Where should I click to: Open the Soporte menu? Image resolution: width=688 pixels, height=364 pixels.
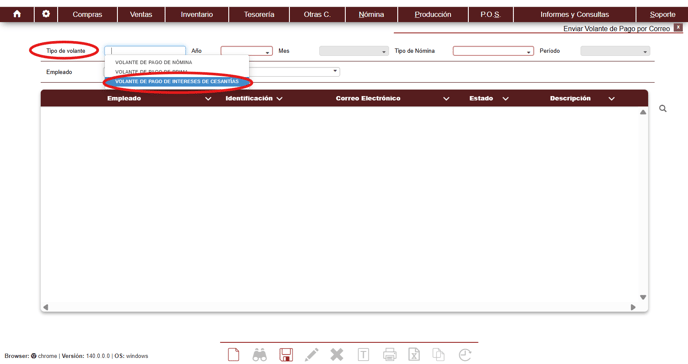coord(662,14)
